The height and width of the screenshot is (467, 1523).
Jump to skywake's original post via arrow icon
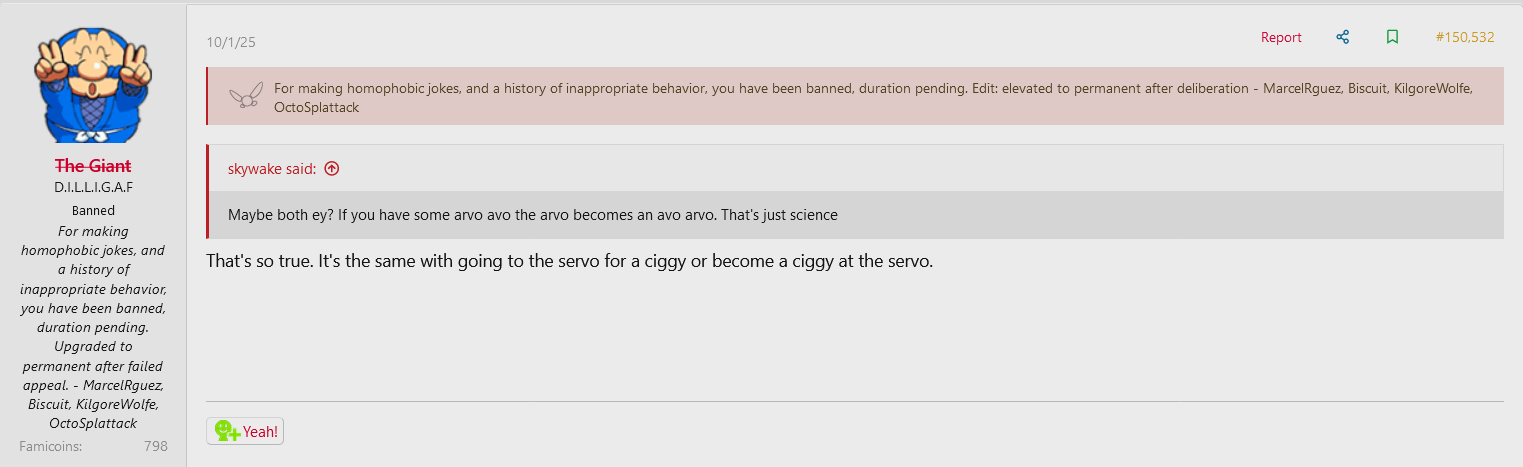pos(332,168)
